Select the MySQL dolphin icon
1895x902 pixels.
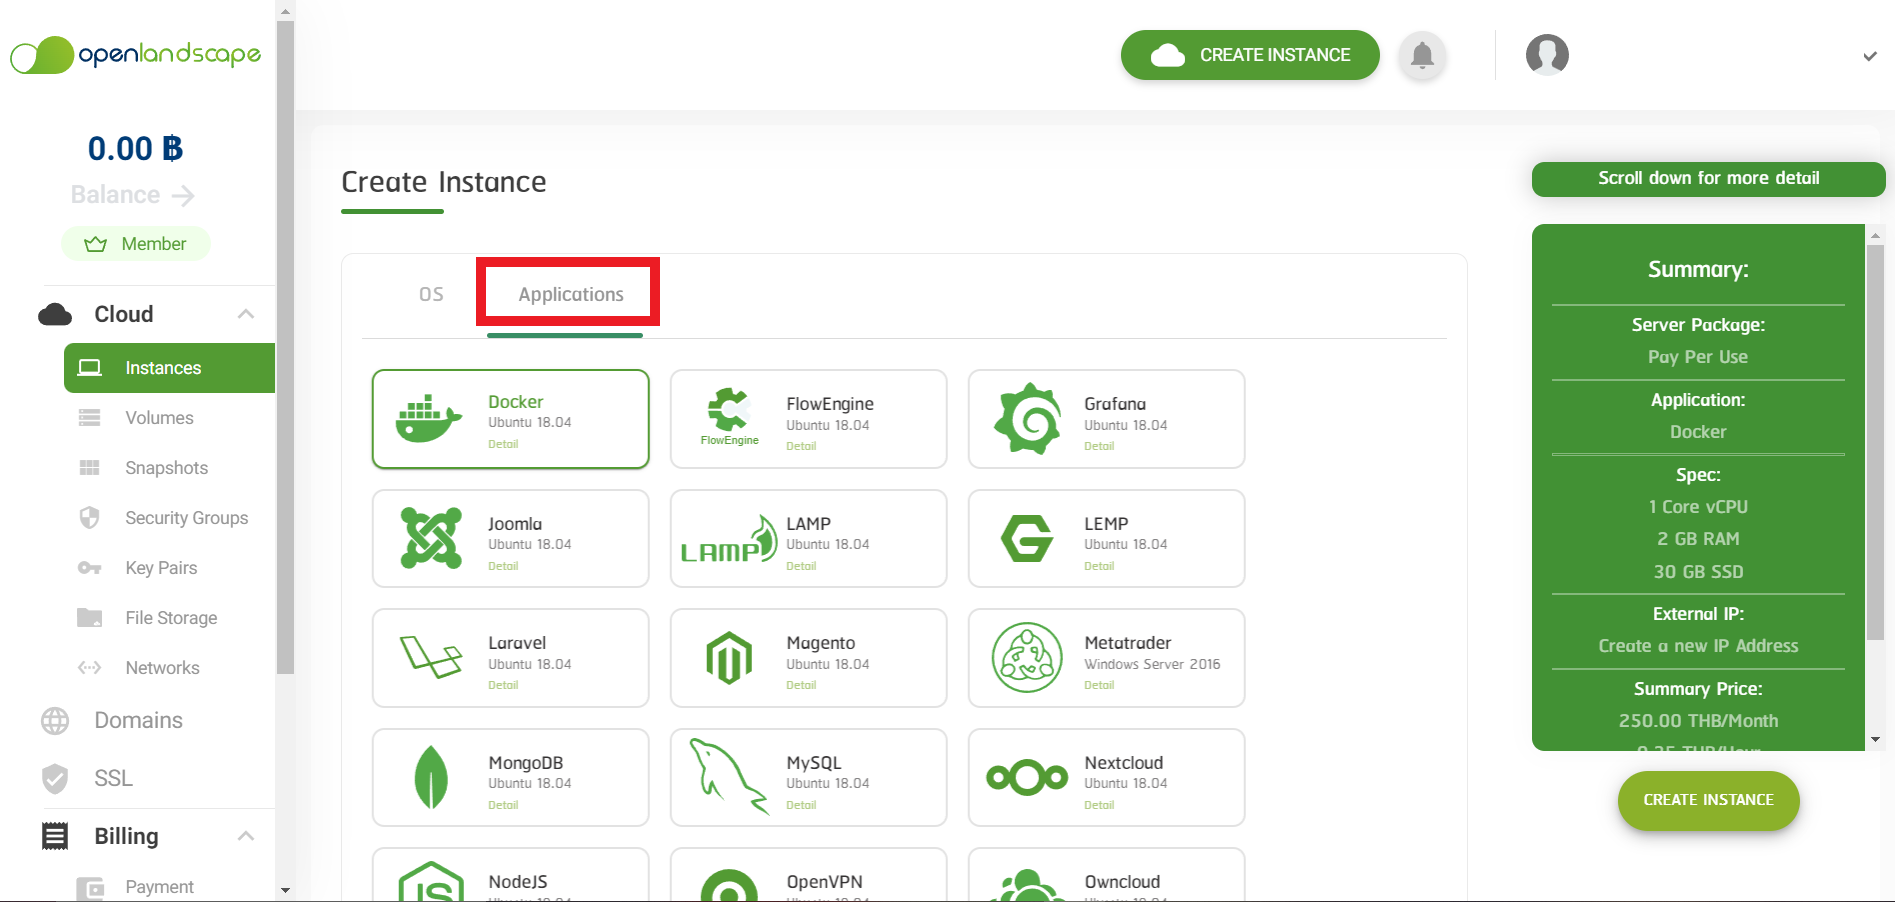point(729,777)
